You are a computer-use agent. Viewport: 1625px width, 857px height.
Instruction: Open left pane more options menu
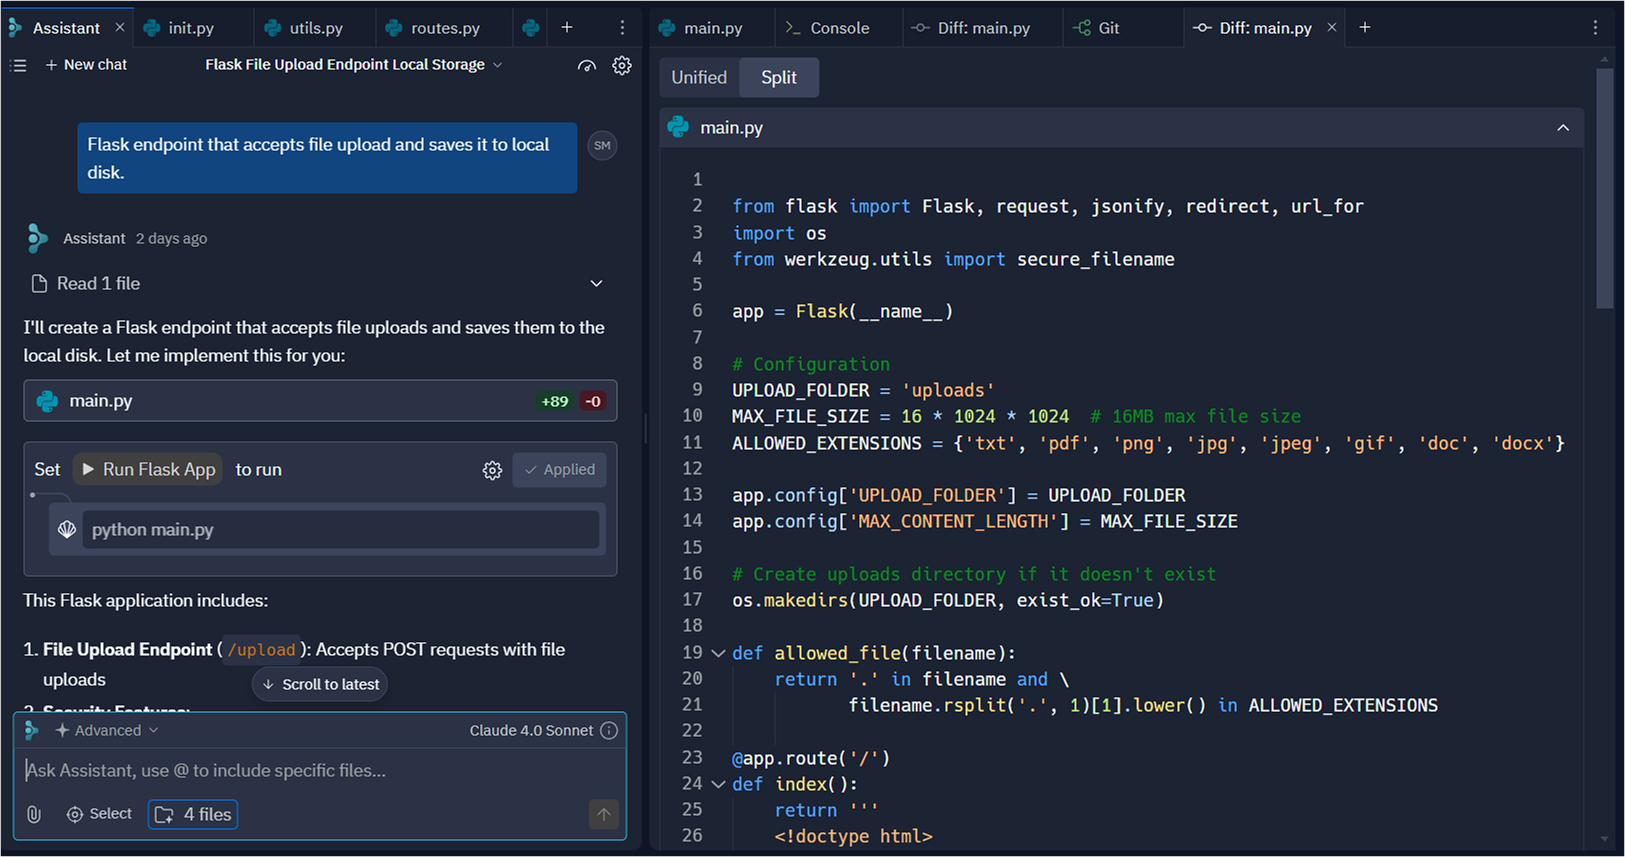coord(622,28)
